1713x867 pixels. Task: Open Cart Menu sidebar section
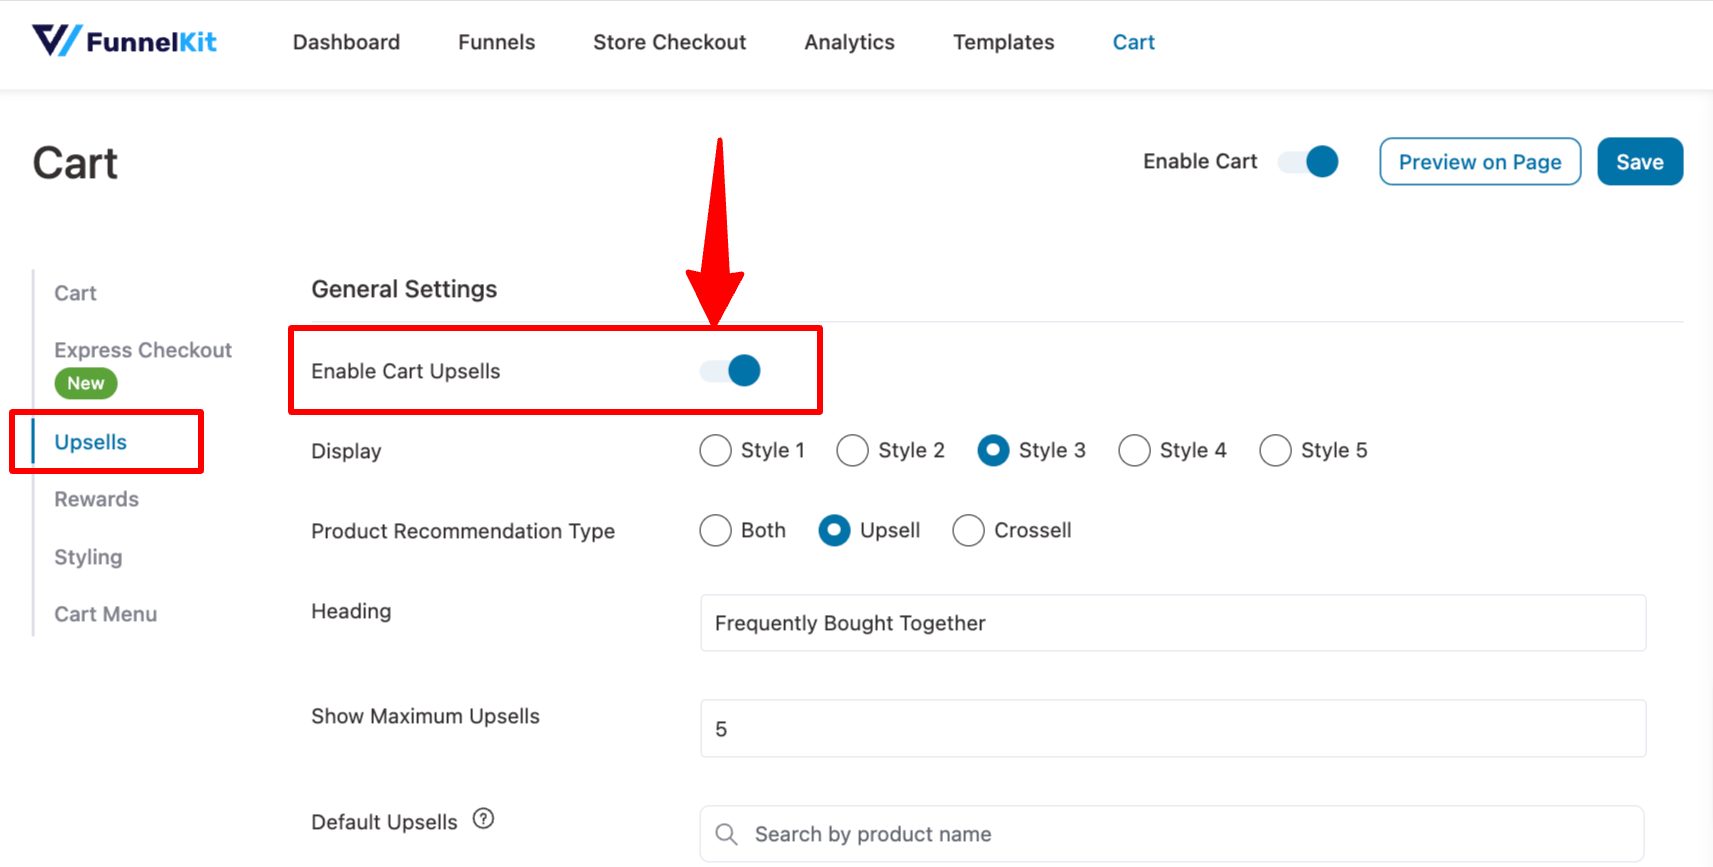(x=105, y=614)
